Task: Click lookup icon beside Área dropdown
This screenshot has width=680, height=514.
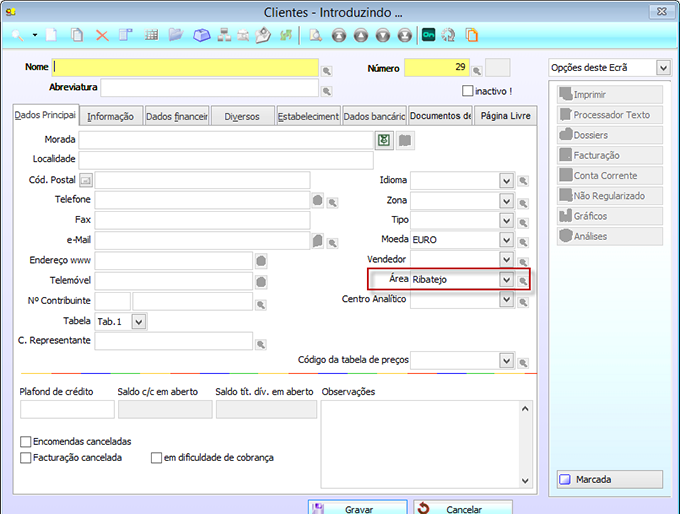Action: coord(523,281)
